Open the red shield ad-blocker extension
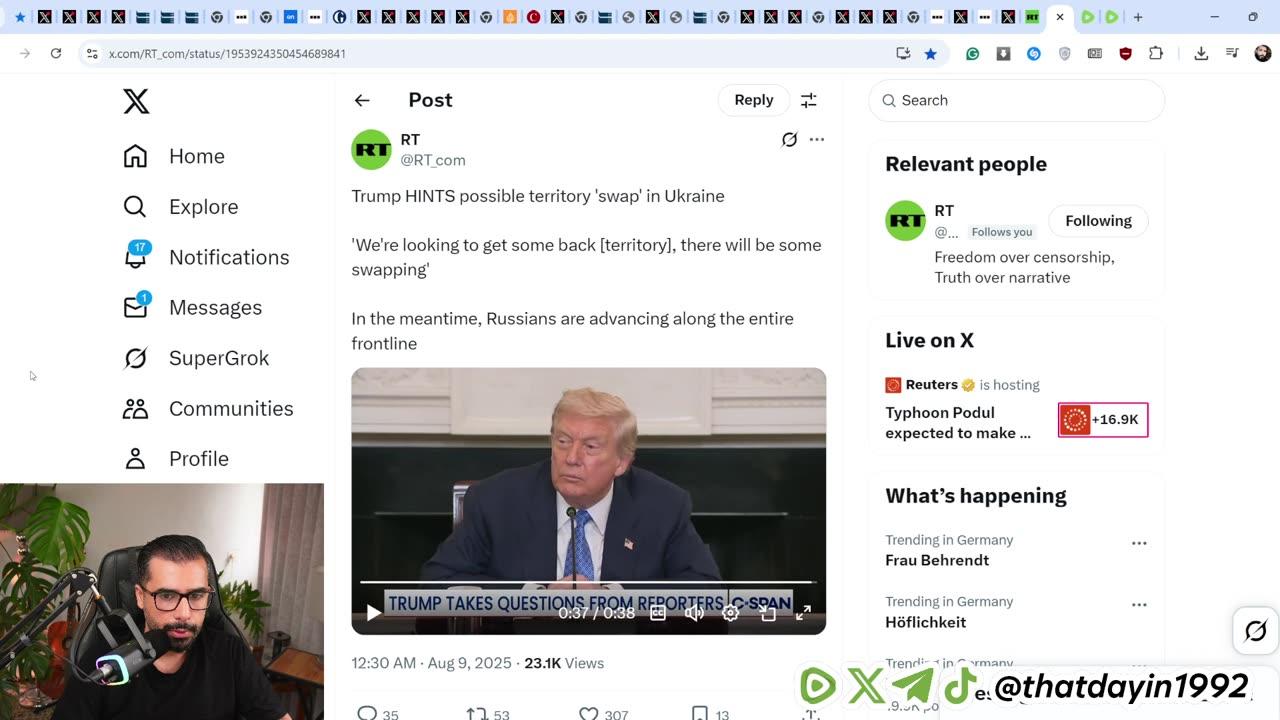1280x720 pixels. (1125, 54)
